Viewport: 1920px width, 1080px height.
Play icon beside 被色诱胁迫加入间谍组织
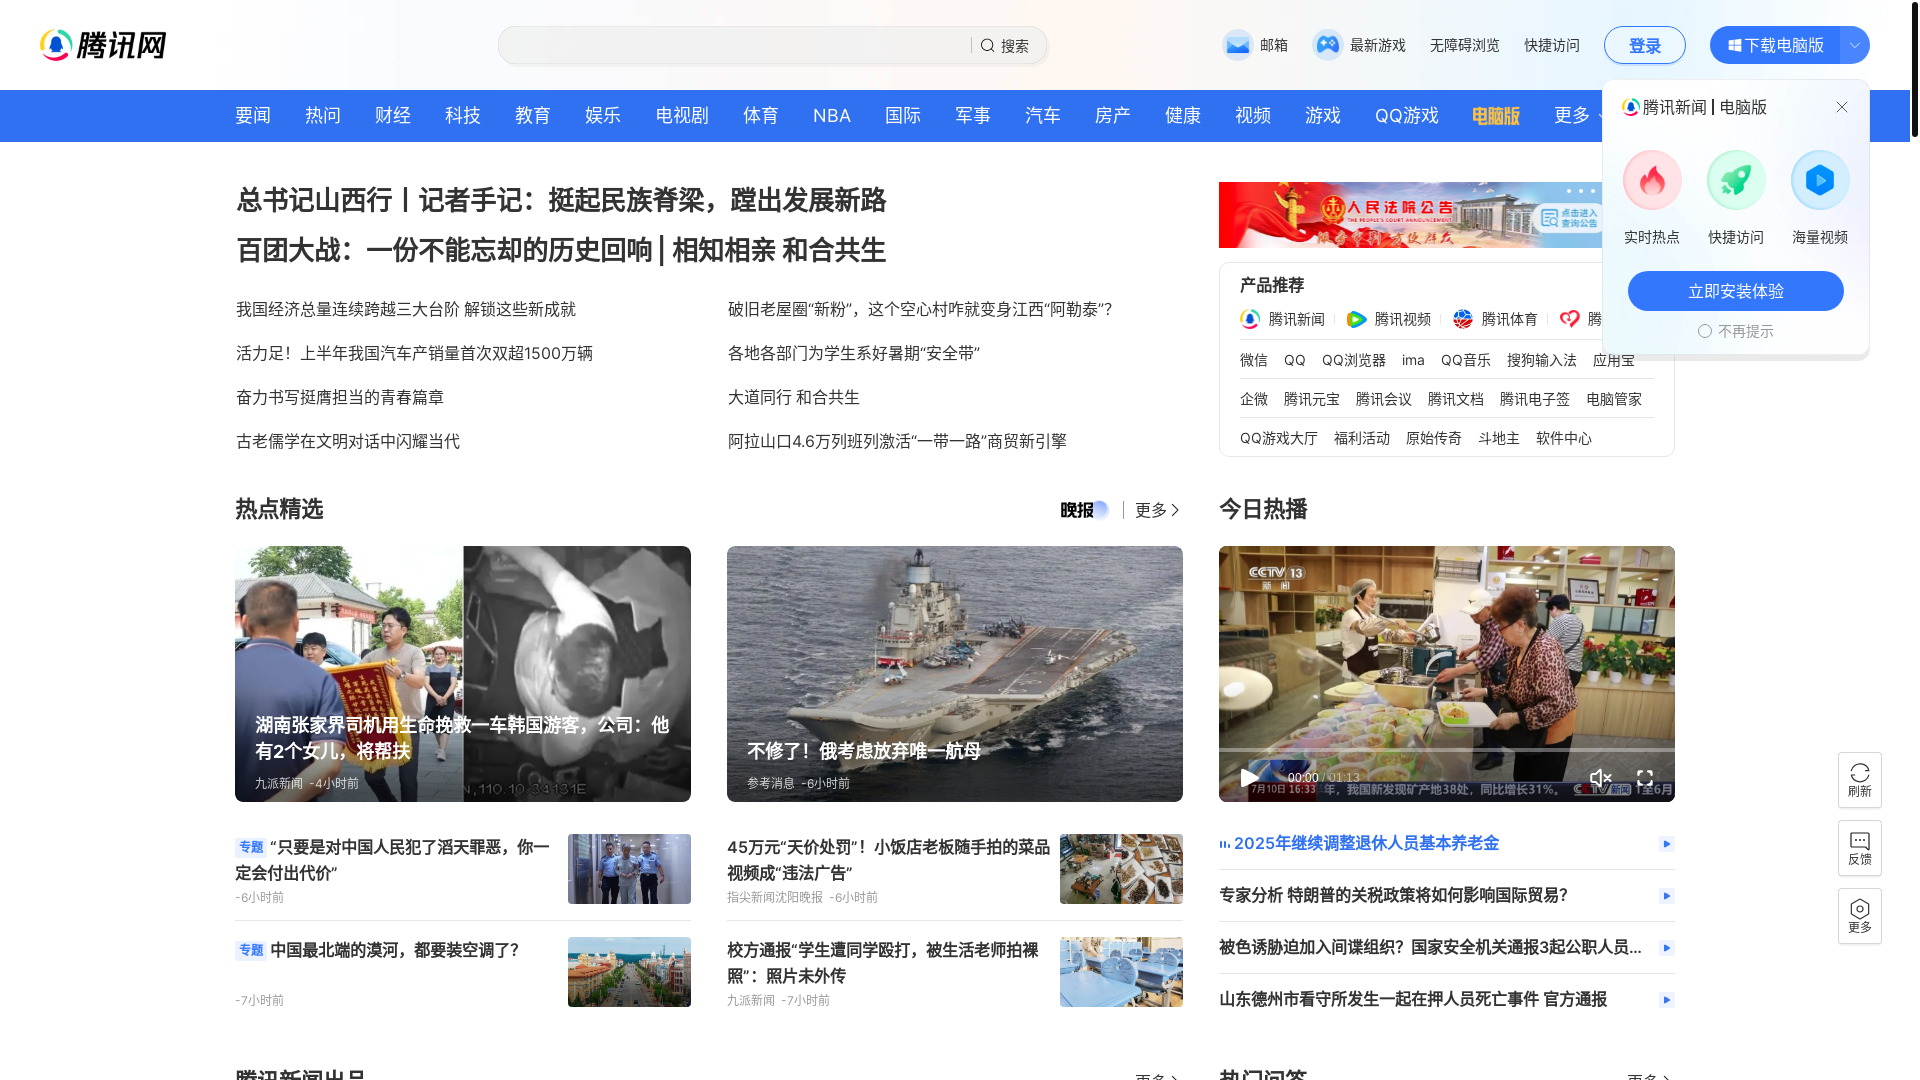[x=1666, y=948]
